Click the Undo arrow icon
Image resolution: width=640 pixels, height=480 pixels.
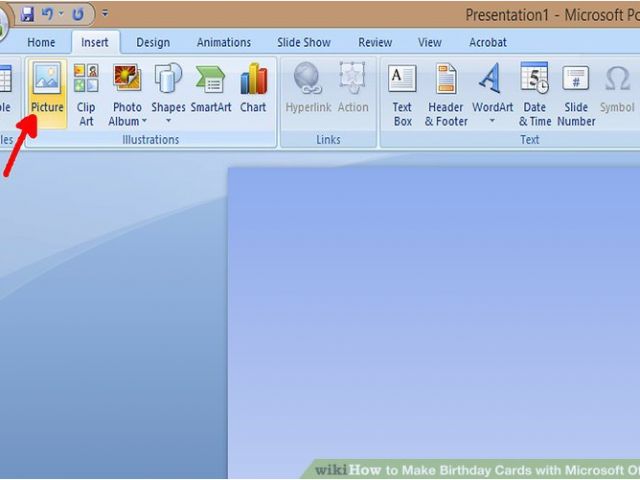(x=48, y=14)
